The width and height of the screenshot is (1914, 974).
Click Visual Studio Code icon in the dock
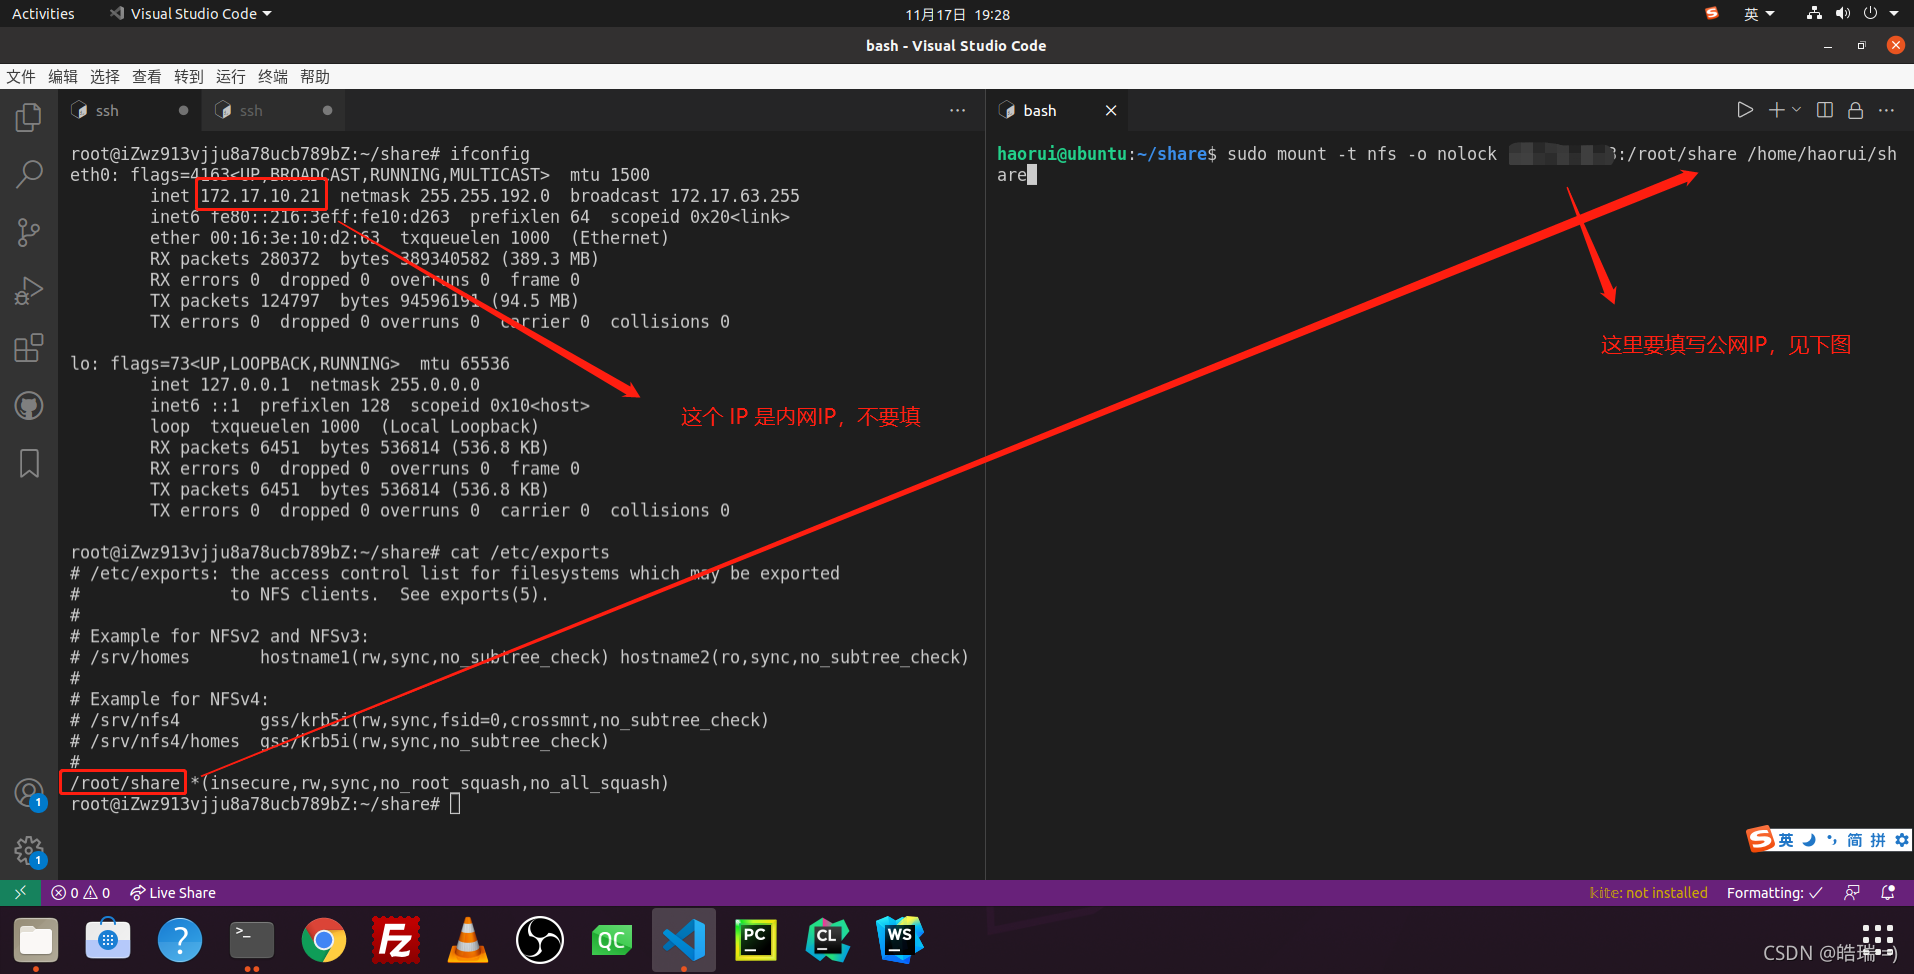684,940
